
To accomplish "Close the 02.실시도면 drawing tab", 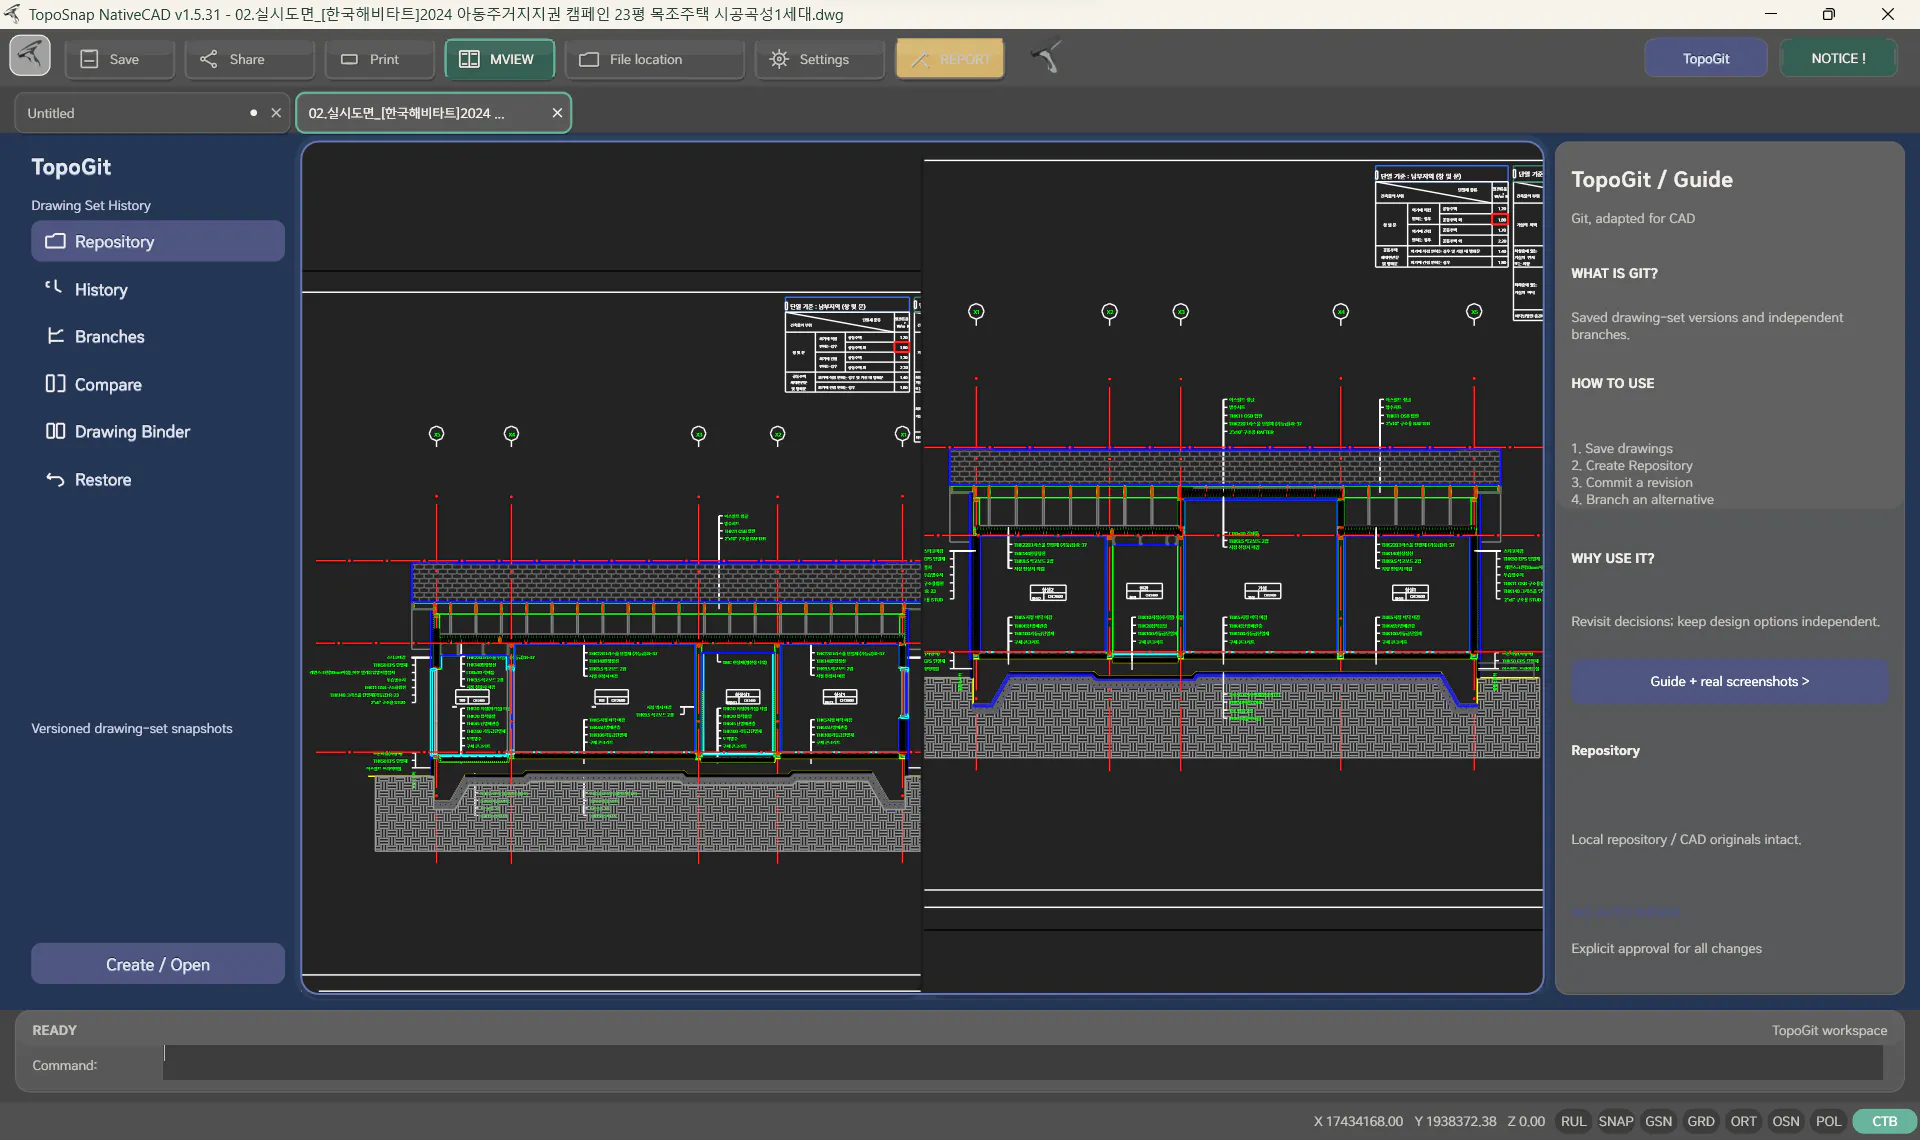I will click(557, 113).
